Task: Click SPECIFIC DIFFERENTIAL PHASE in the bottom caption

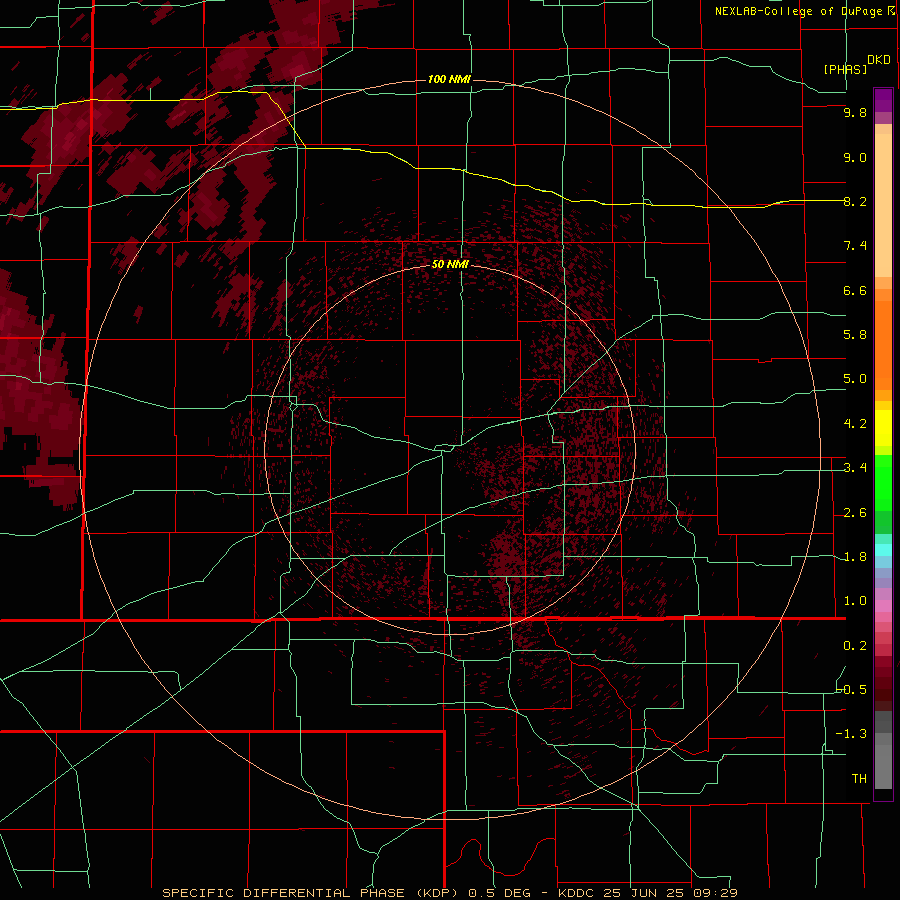Action: click(x=286, y=893)
